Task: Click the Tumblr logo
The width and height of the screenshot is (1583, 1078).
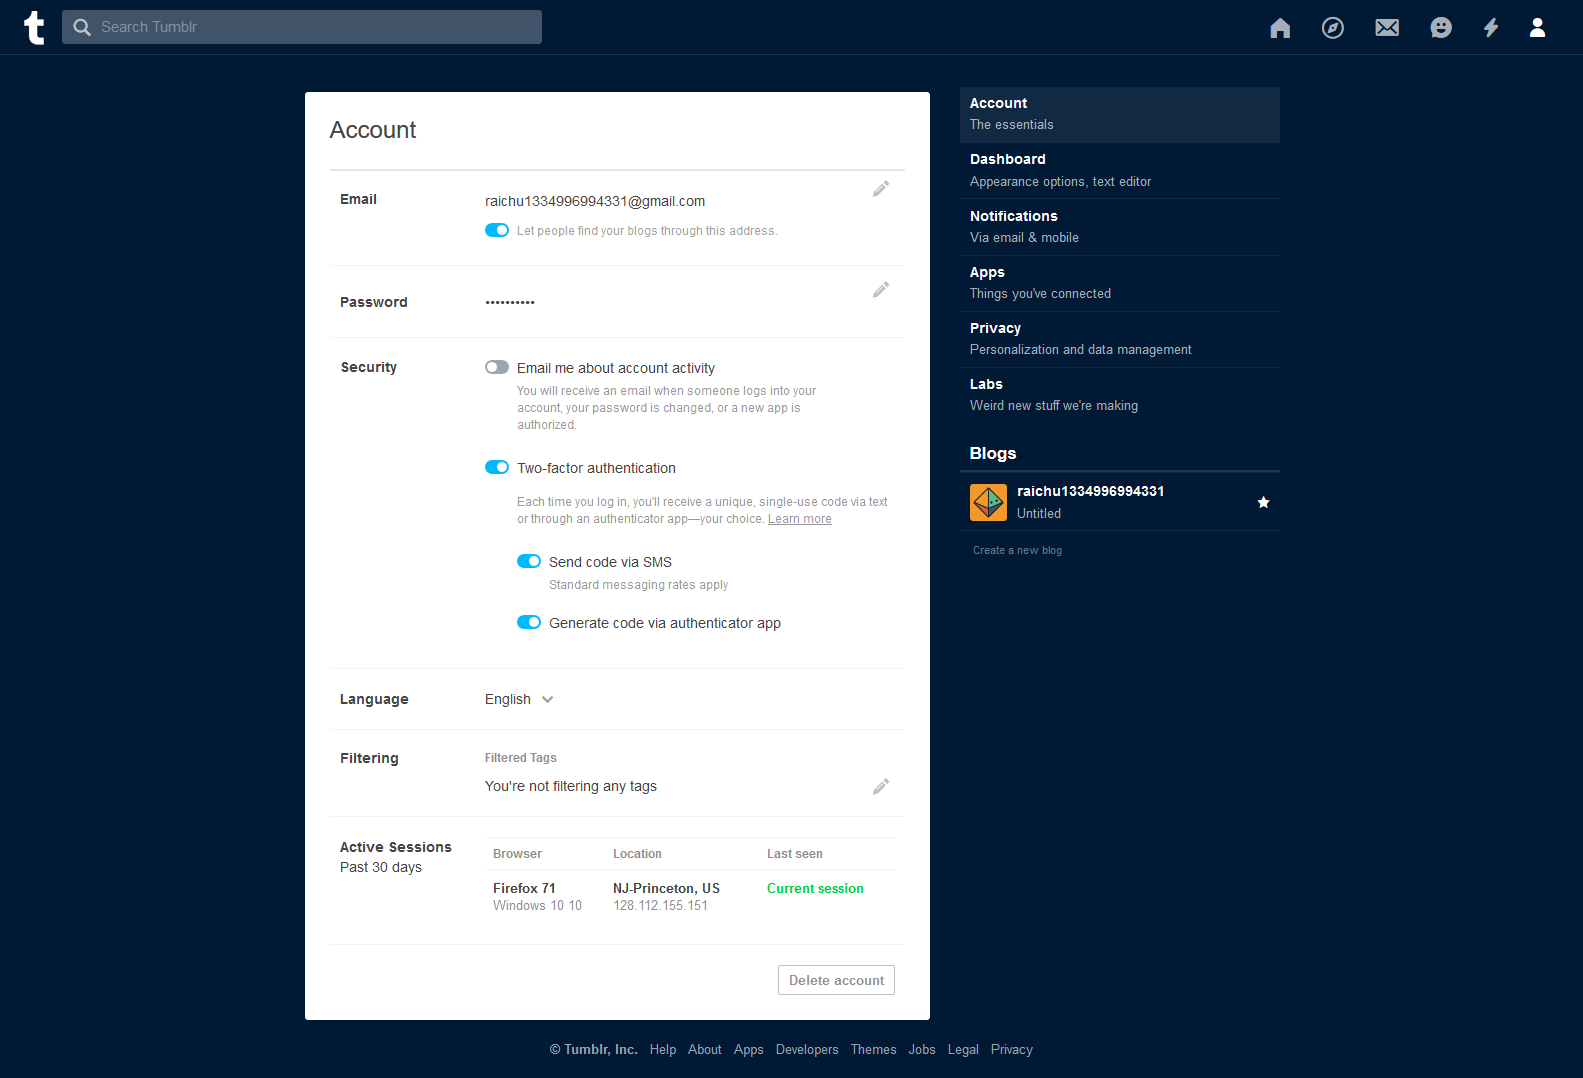Action: pos(34,27)
